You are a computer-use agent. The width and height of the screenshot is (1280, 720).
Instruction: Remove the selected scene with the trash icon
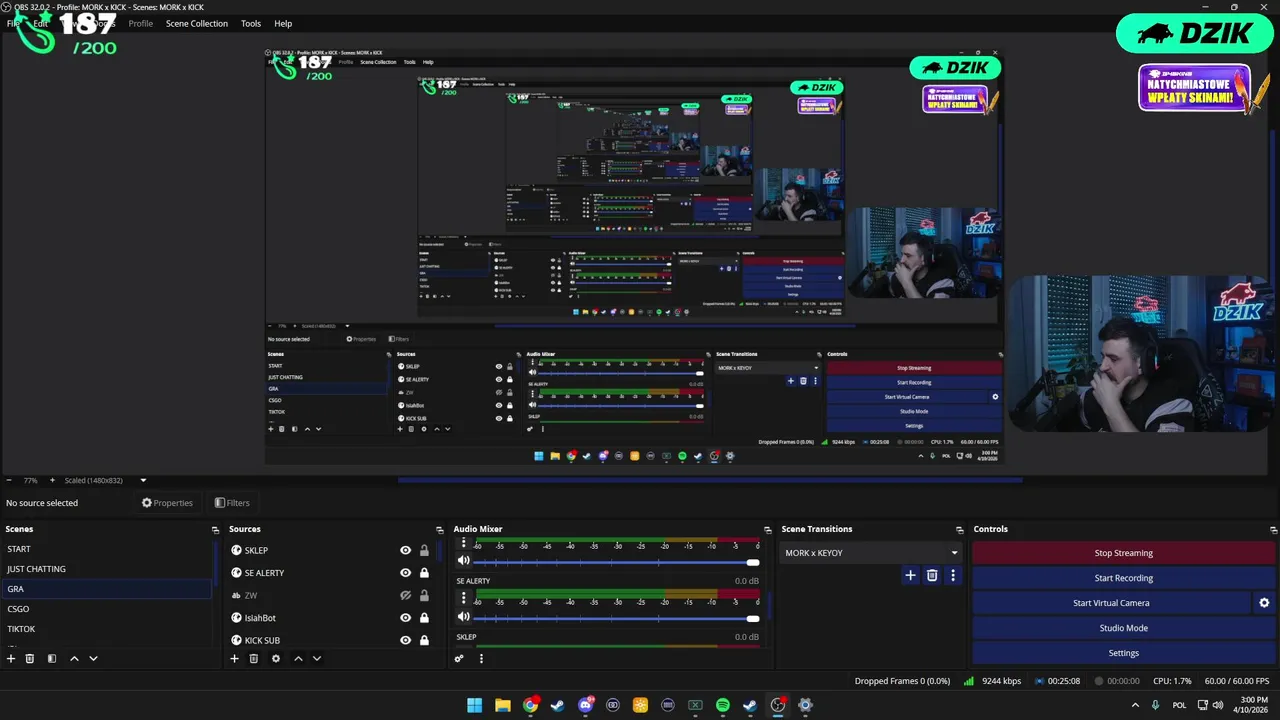tap(30, 658)
